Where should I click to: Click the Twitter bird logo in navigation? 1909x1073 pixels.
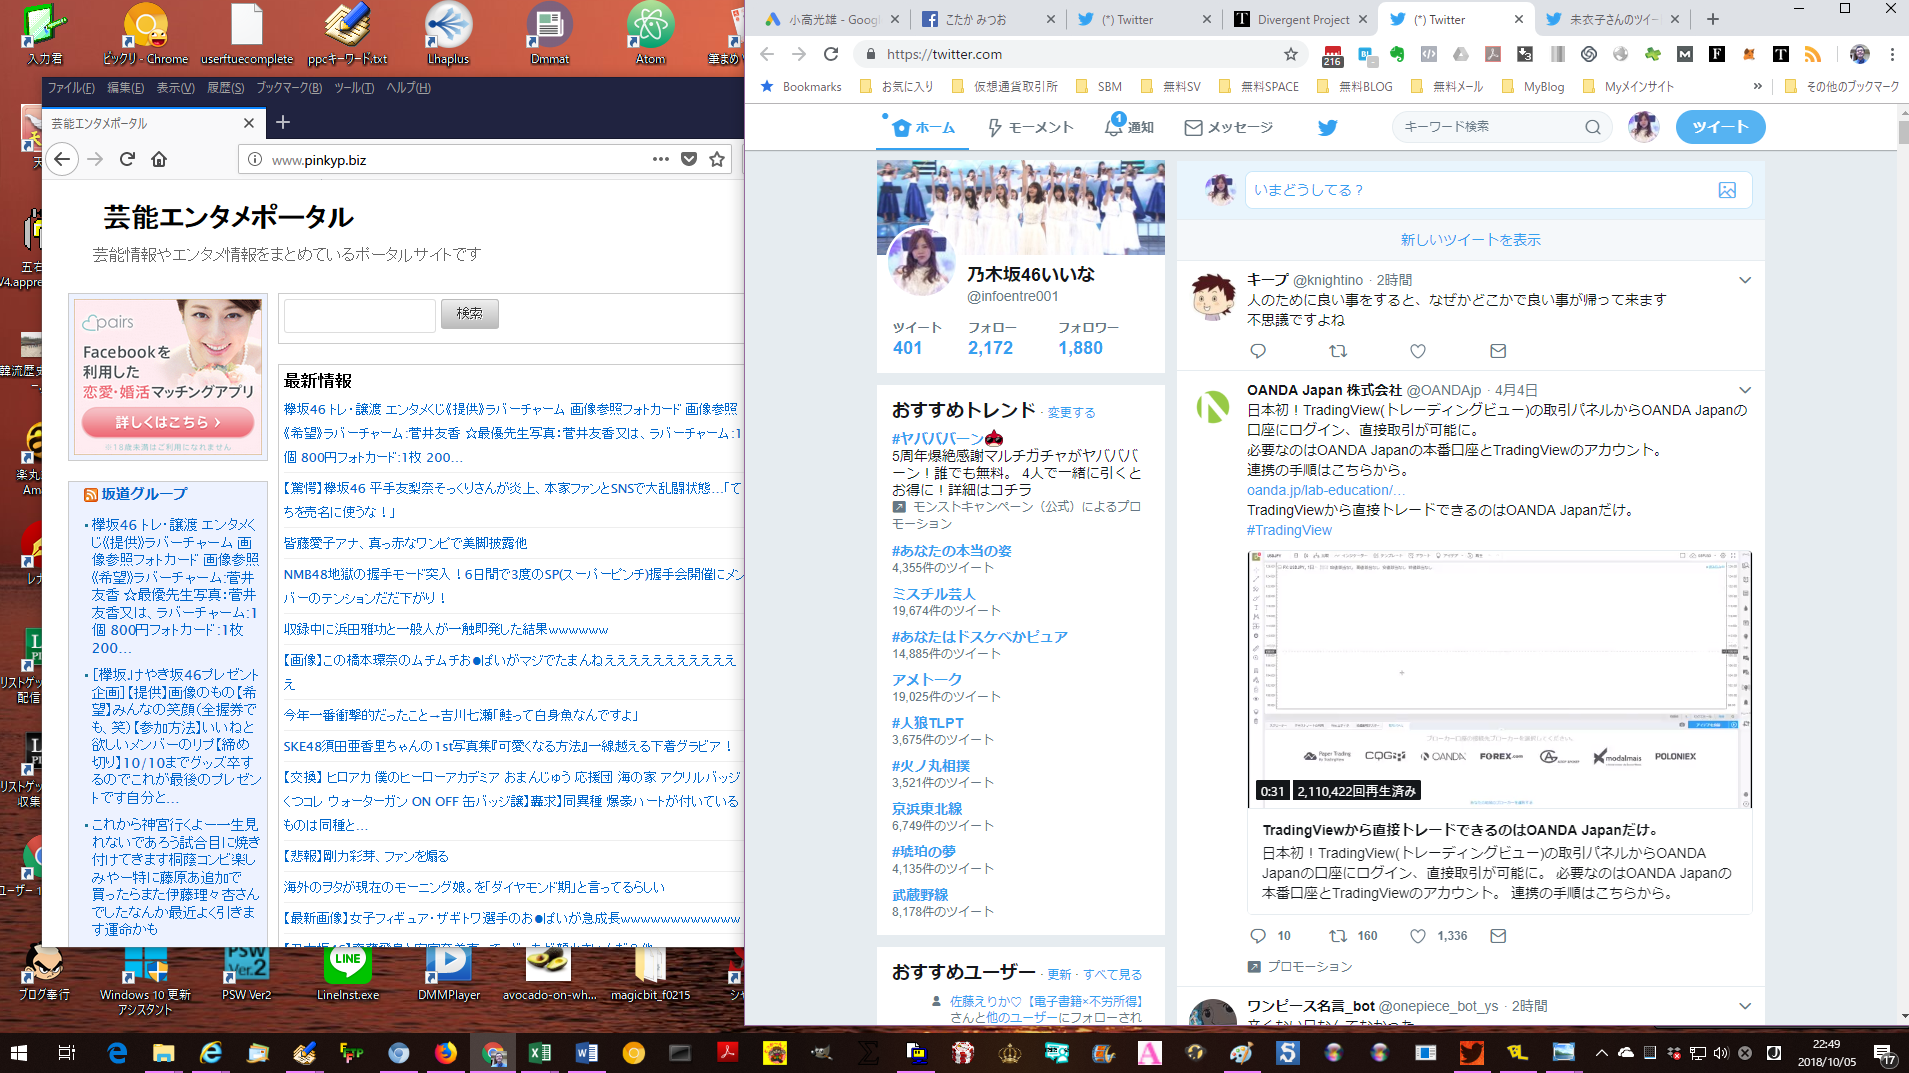click(1327, 127)
